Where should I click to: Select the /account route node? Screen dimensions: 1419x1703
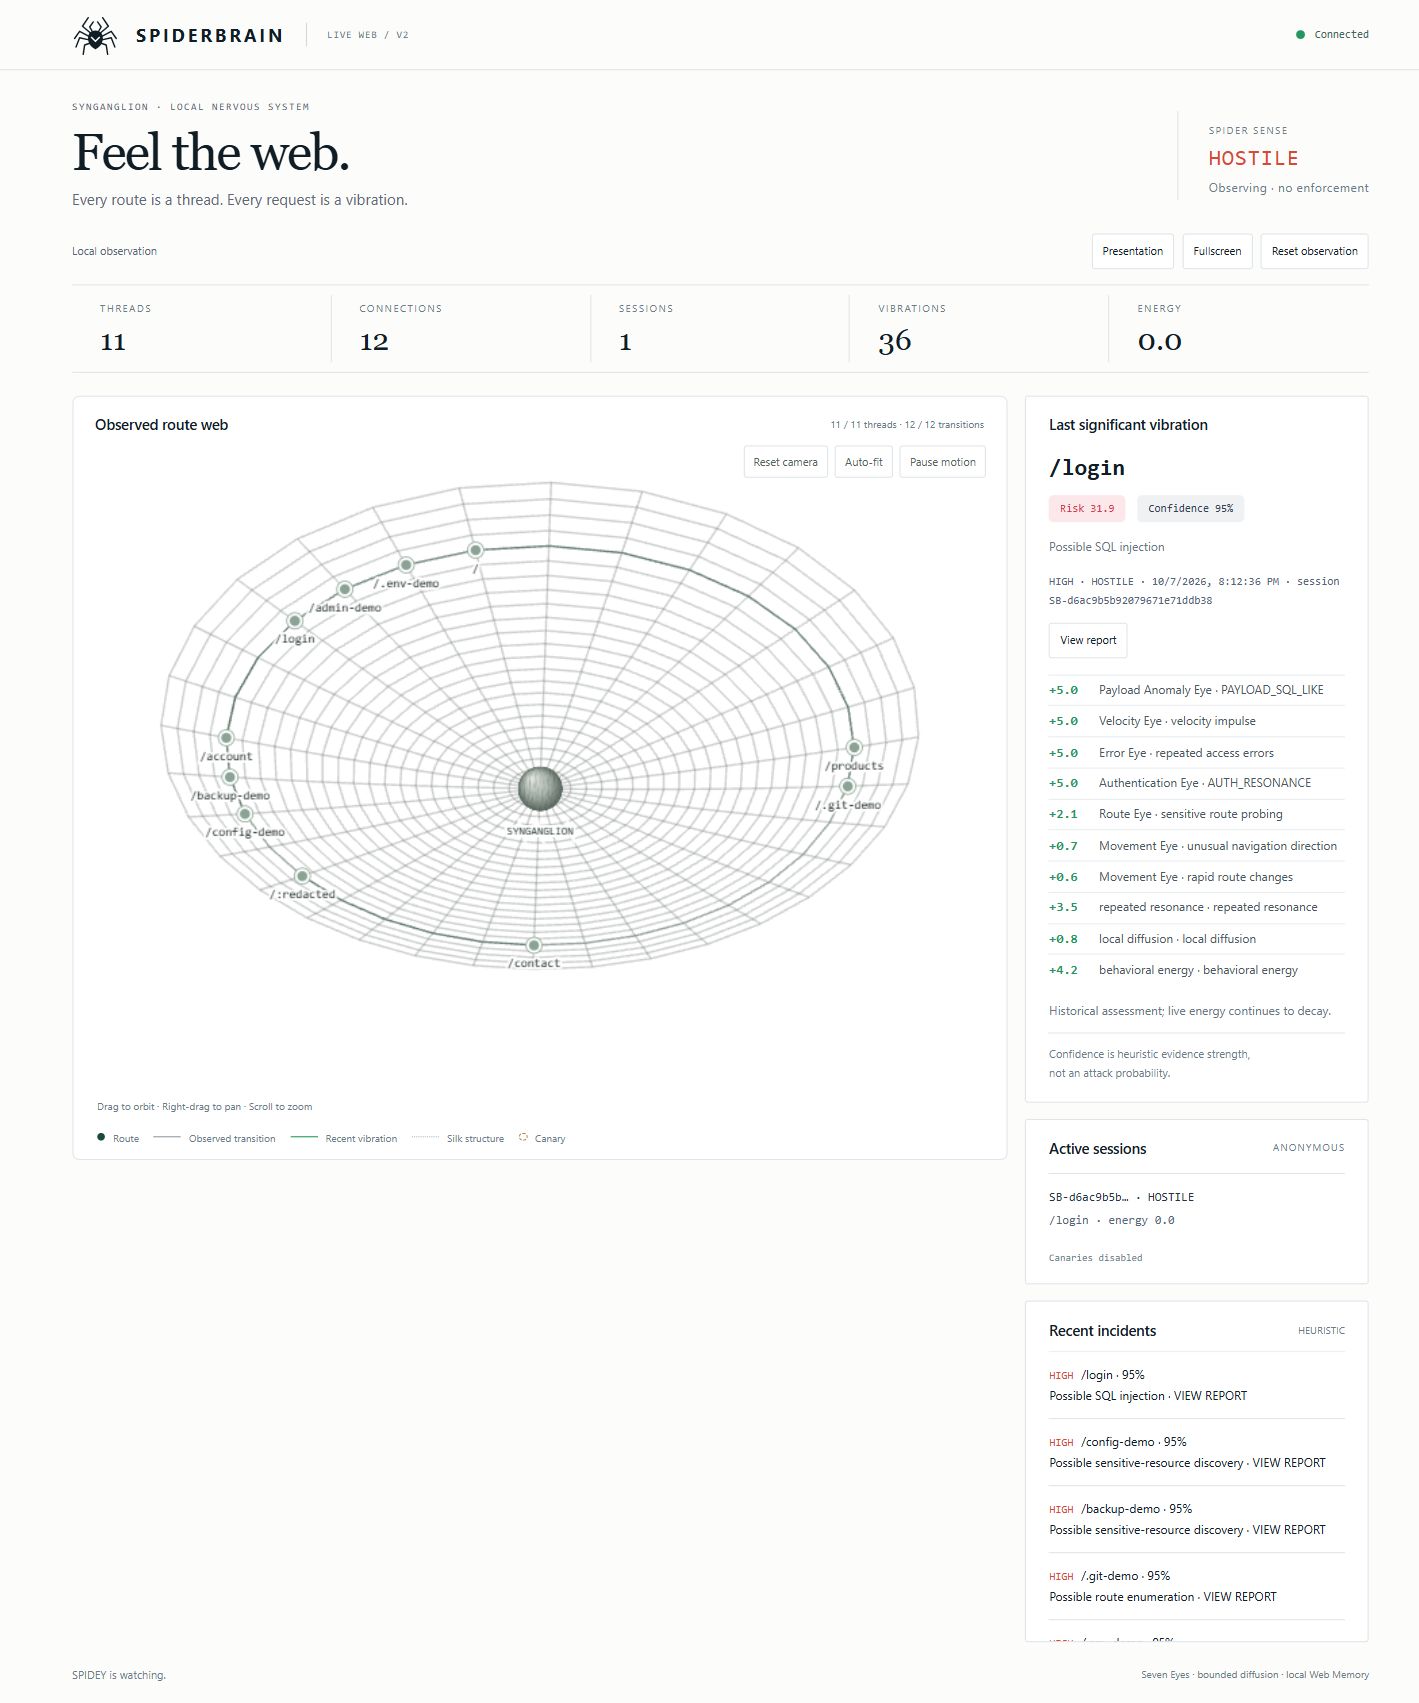point(226,738)
